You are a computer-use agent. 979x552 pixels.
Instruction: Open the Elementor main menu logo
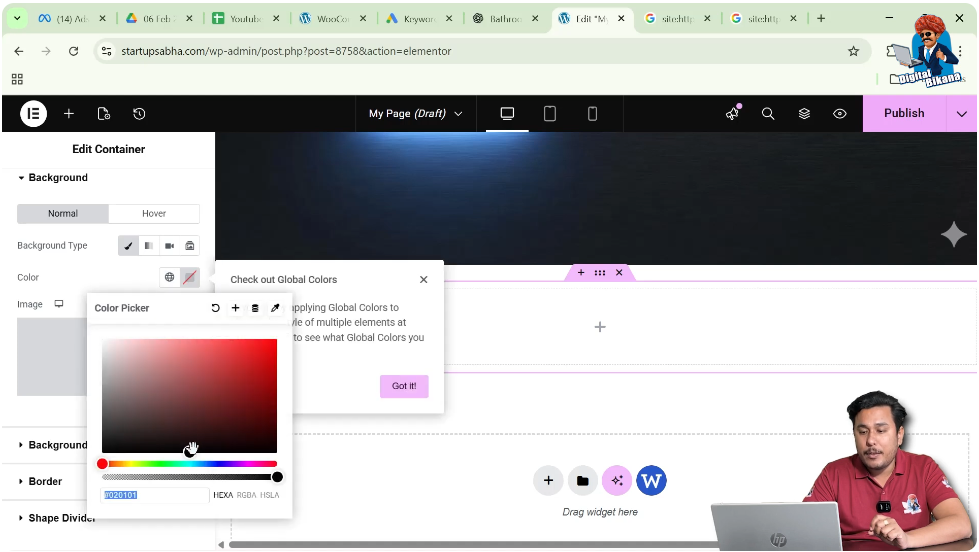point(33,114)
